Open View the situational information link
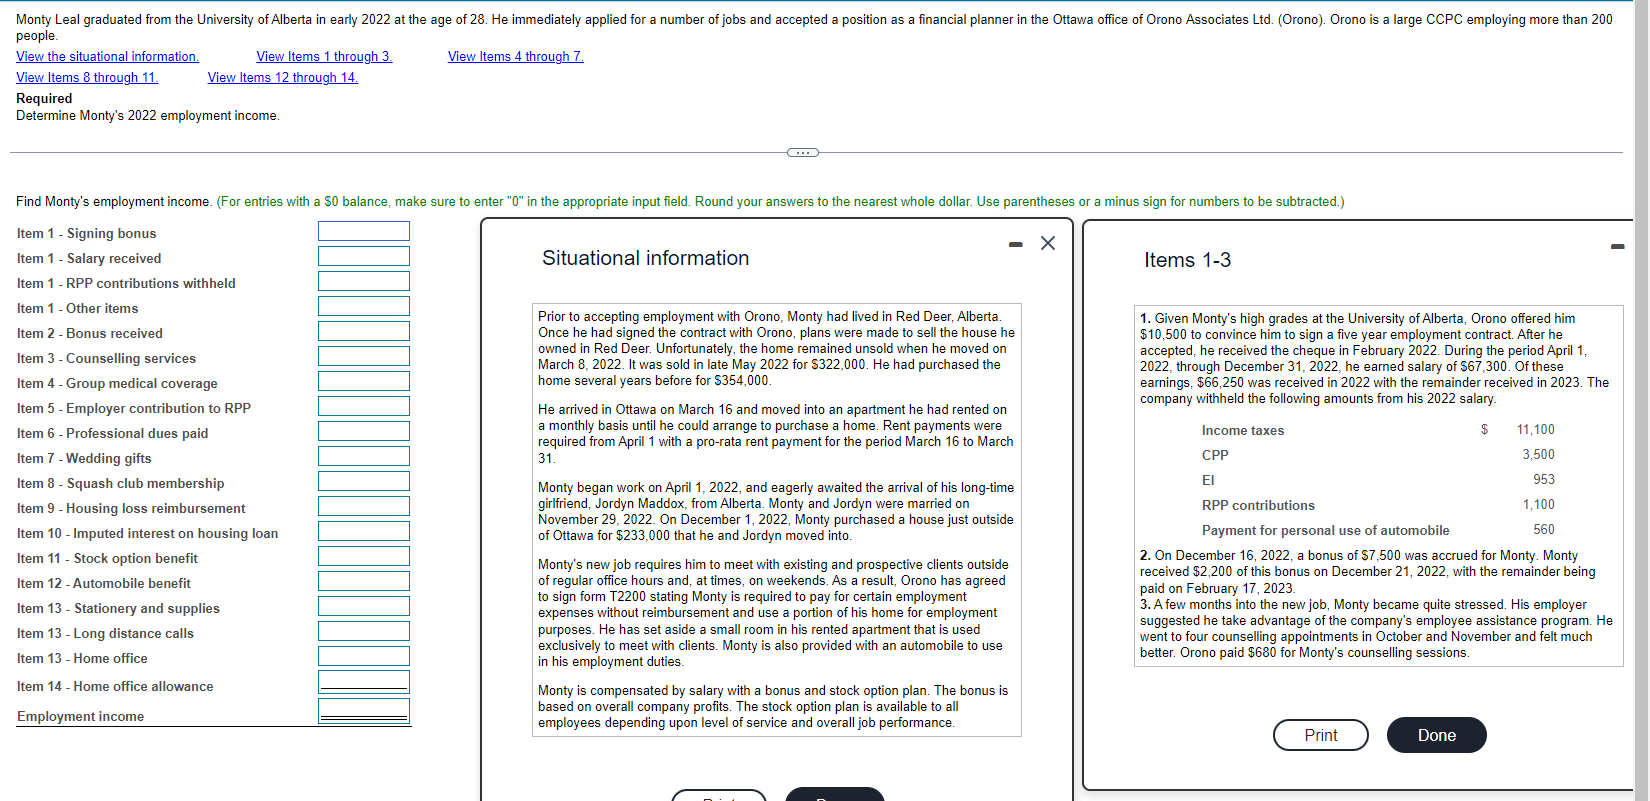 [107, 56]
